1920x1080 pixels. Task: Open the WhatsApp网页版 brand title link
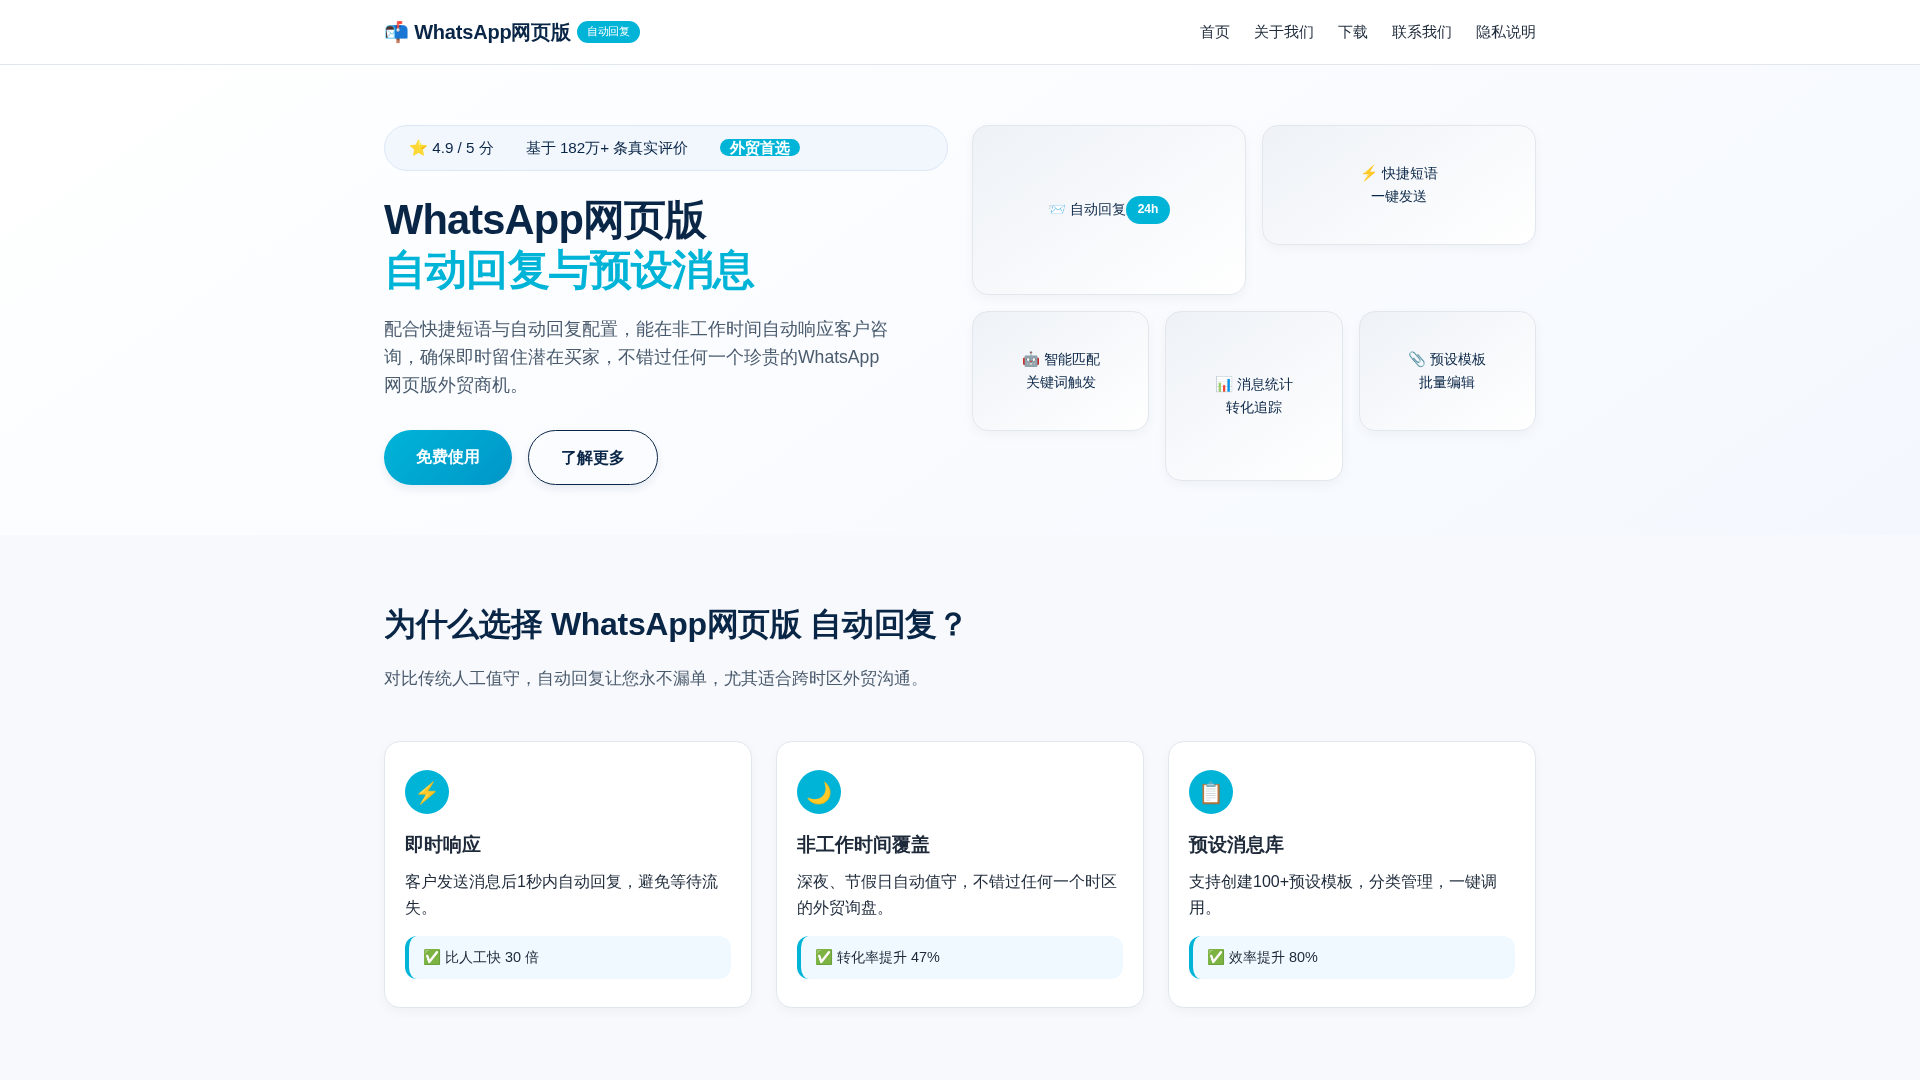tap(492, 32)
